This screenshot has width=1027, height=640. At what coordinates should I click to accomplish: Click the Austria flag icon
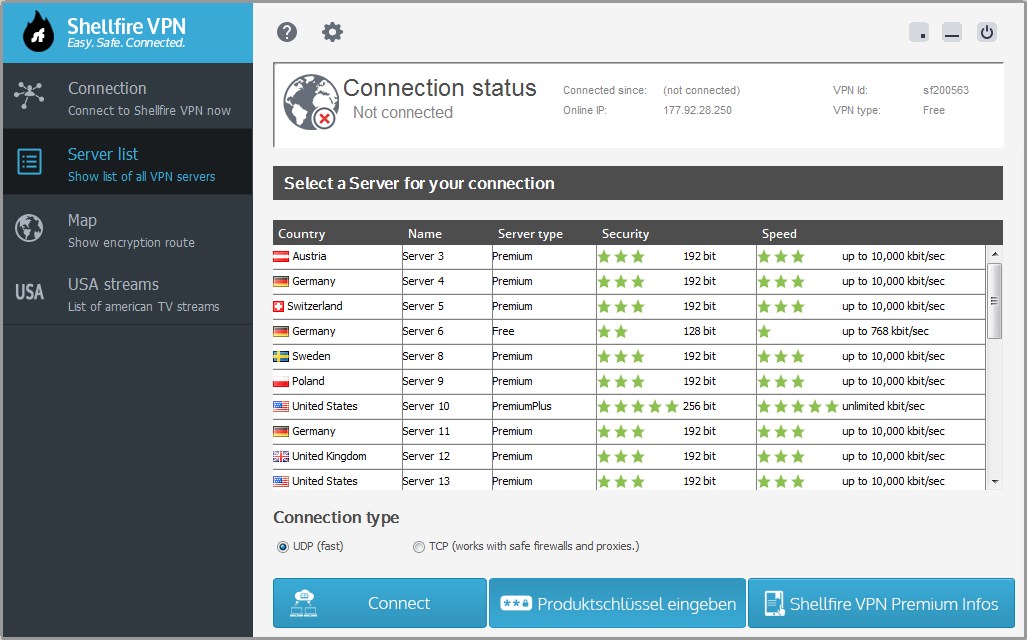point(281,257)
